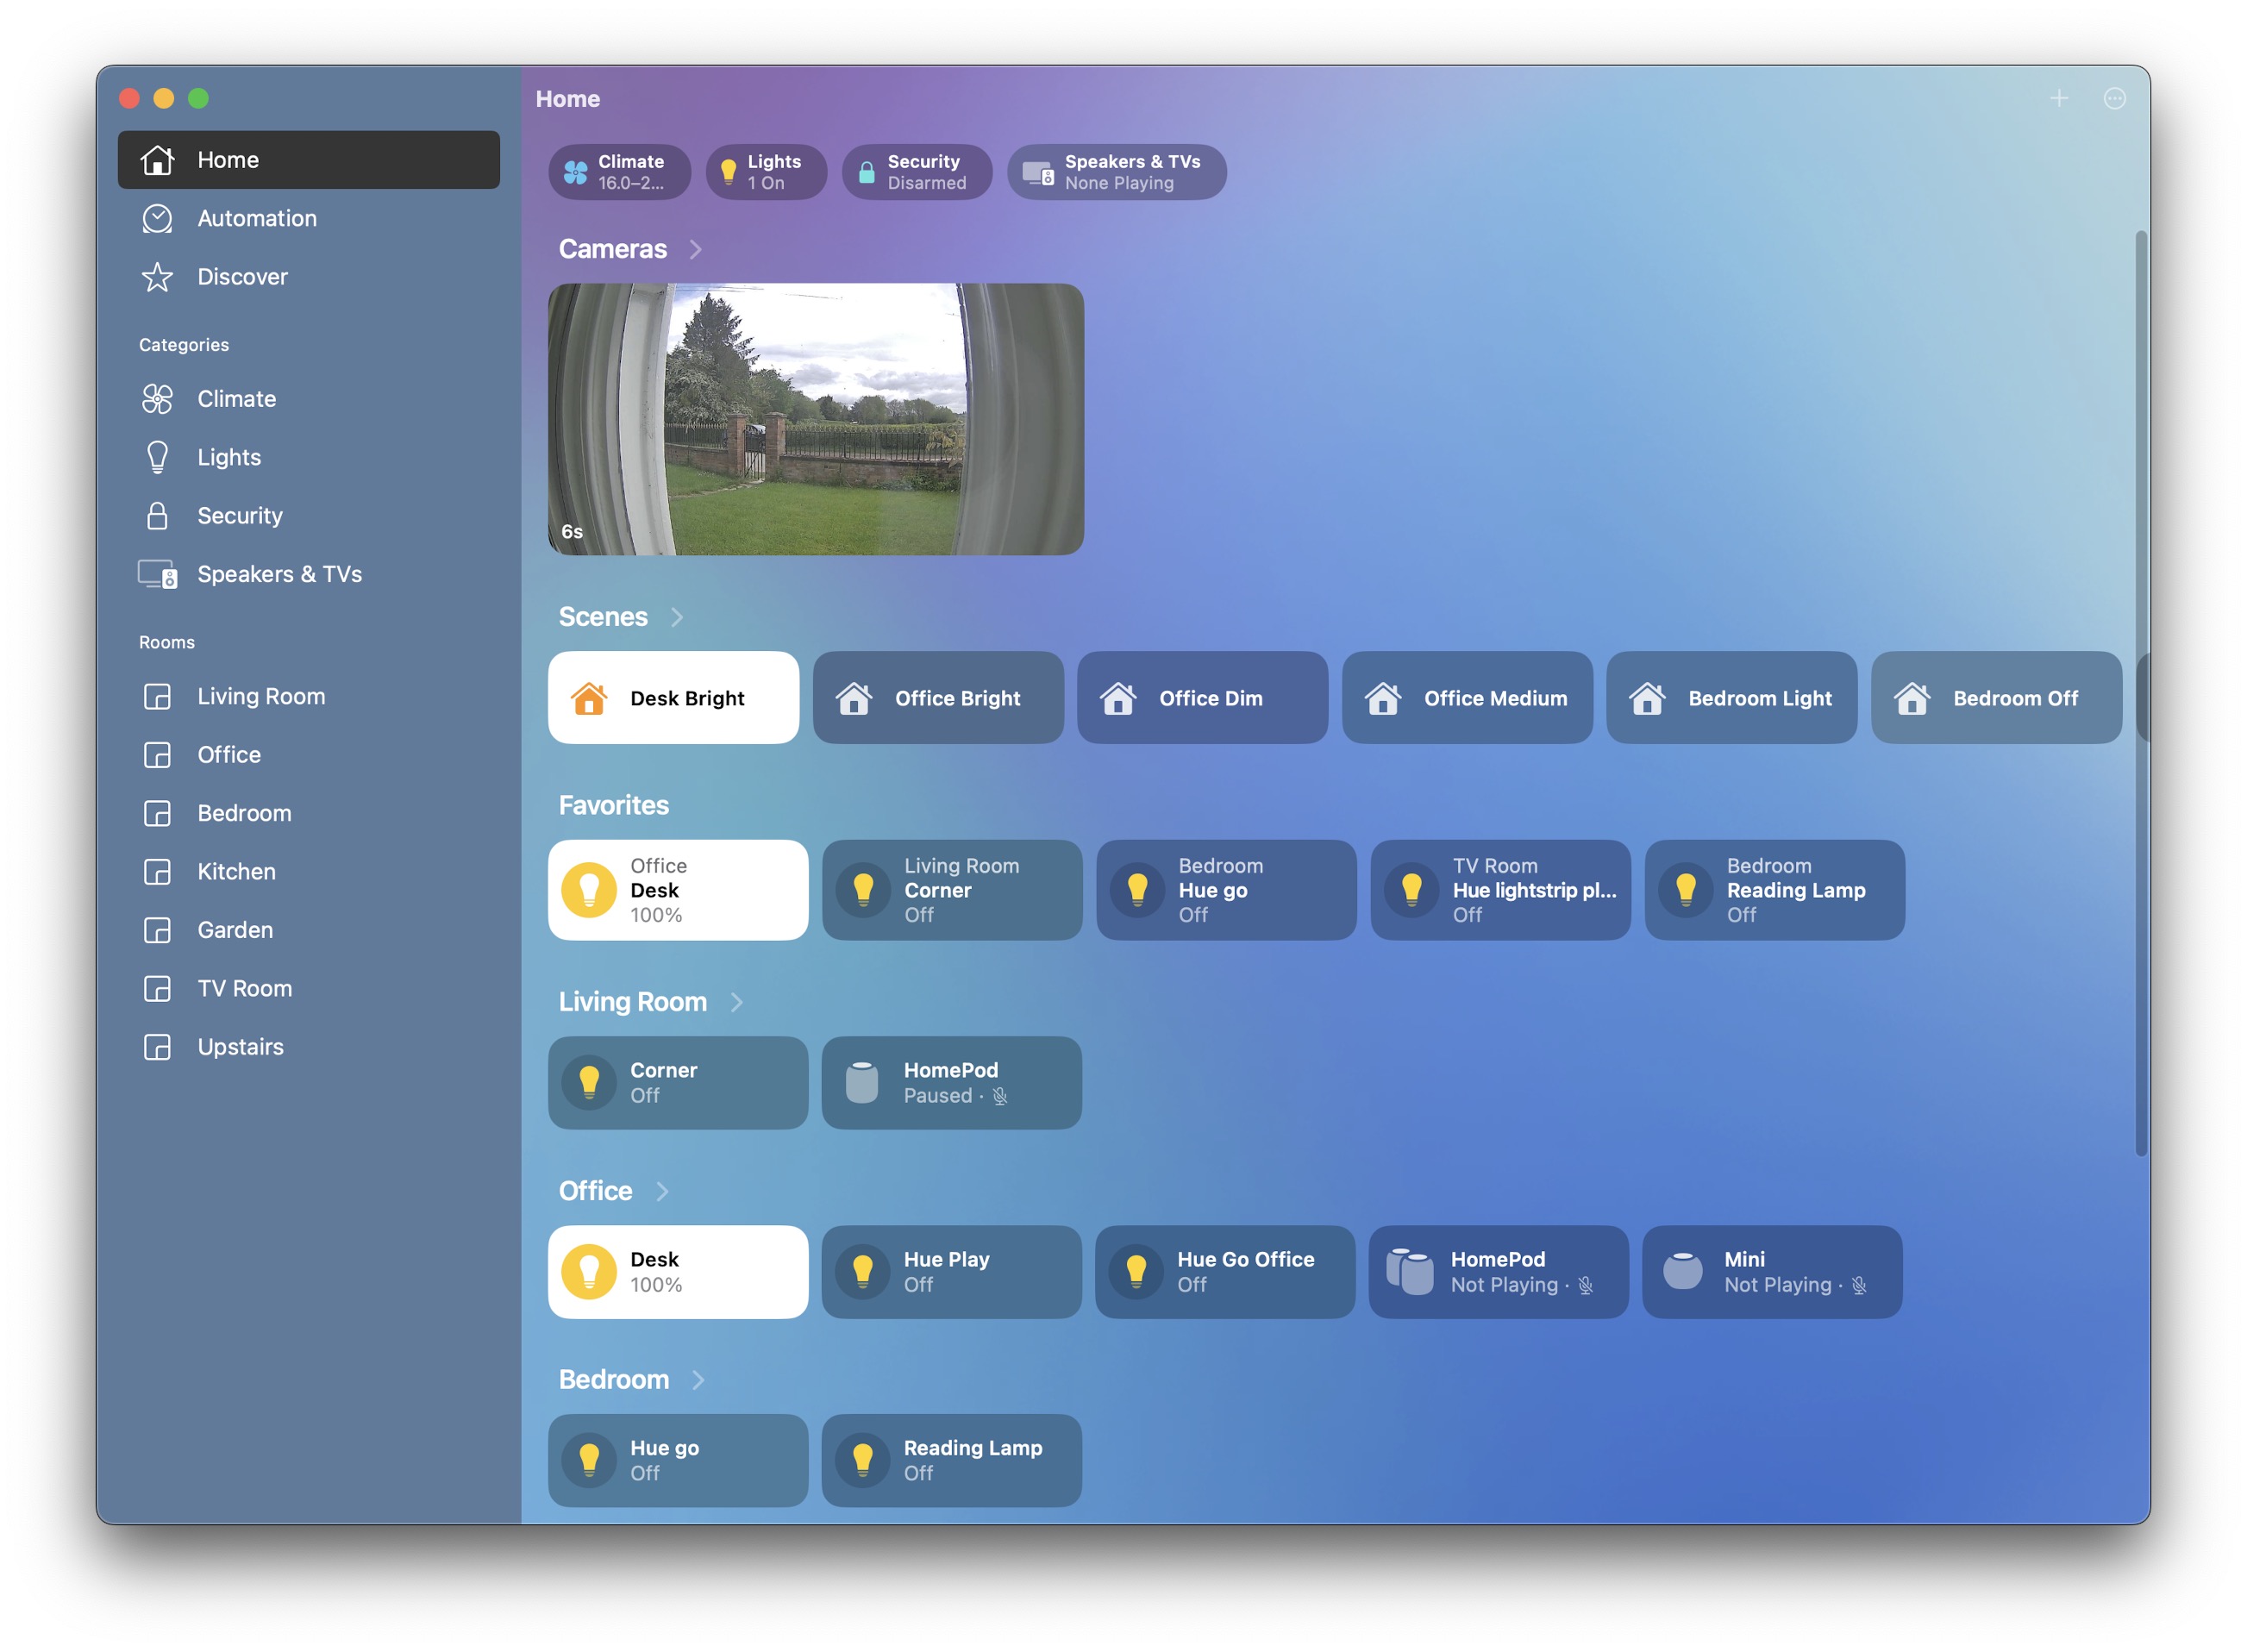Select the Office room tab in sidebar
The width and height of the screenshot is (2247, 1652).
tap(228, 754)
